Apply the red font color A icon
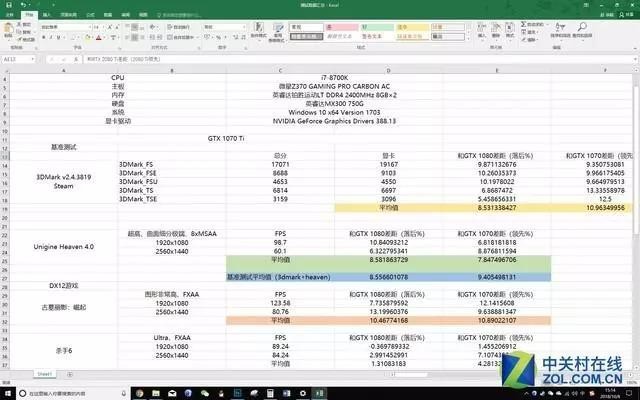640x400 pixels. [98, 38]
